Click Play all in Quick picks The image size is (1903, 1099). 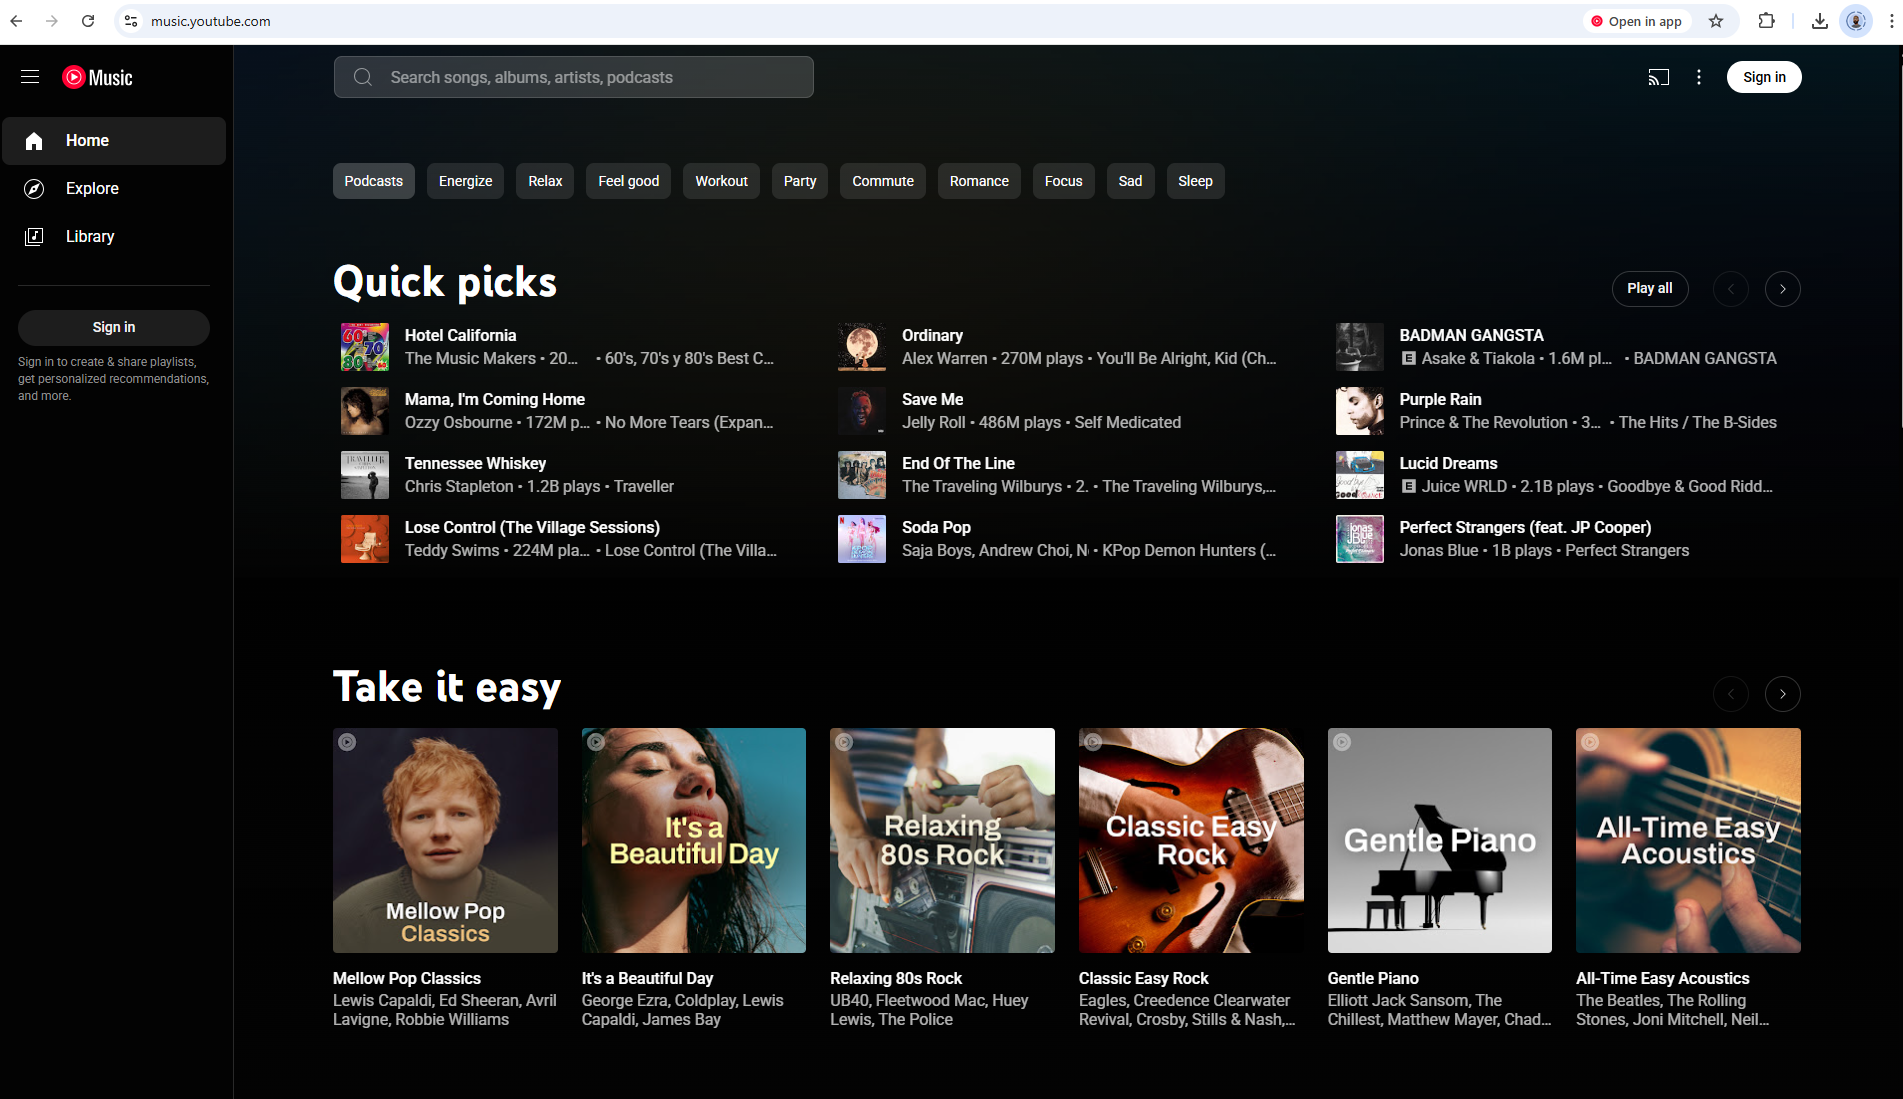[x=1649, y=289]
